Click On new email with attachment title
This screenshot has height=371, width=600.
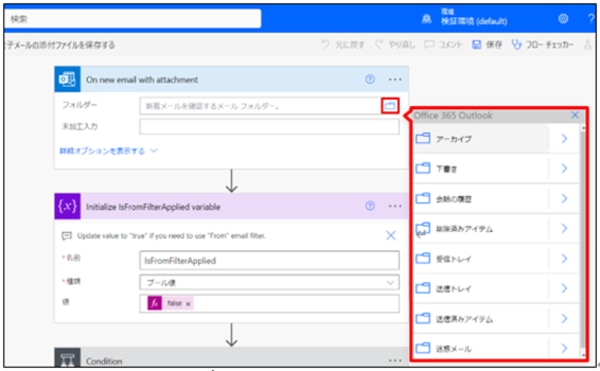coord(142,80)
